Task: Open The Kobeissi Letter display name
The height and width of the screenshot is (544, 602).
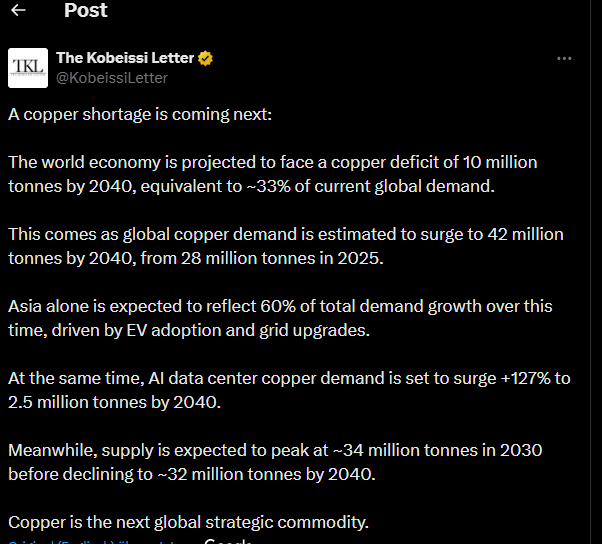Action: click(x=125, y=59)
